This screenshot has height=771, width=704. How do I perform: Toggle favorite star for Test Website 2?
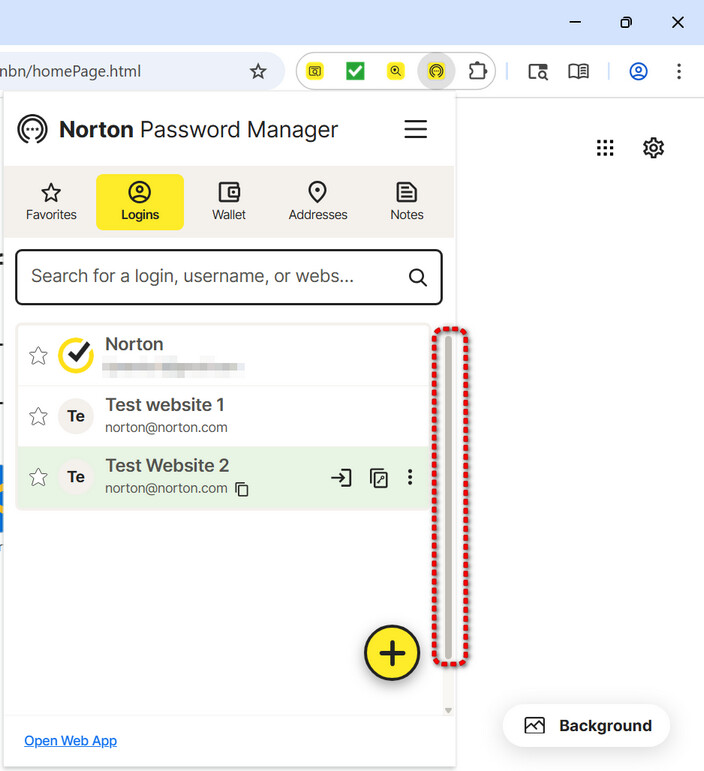pyautogui.click(x=38, y=477)
